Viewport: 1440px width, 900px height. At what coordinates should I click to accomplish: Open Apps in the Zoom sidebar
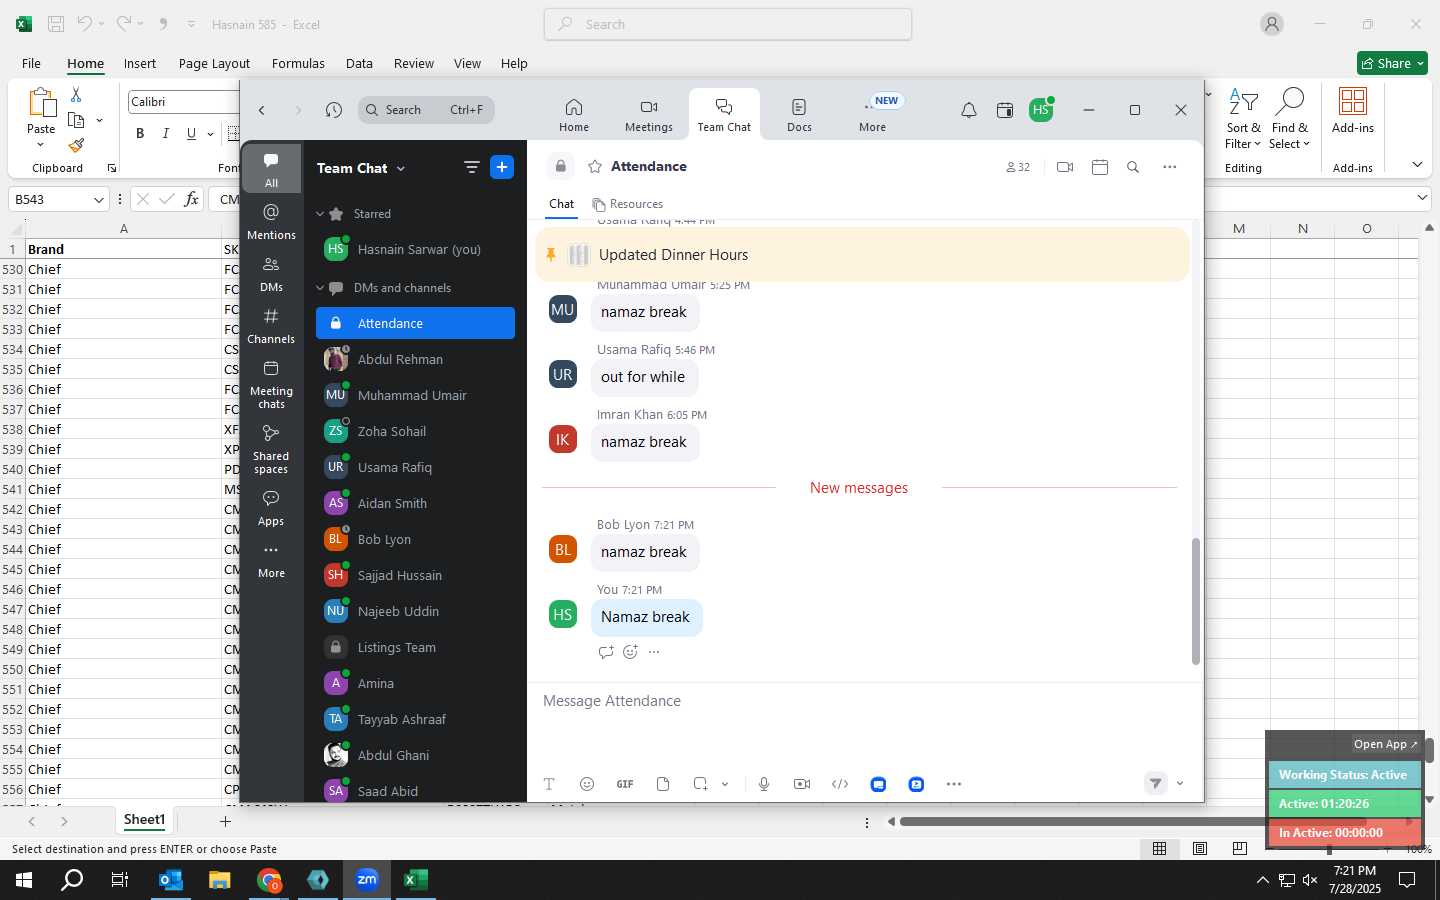(x=271, y=508)
